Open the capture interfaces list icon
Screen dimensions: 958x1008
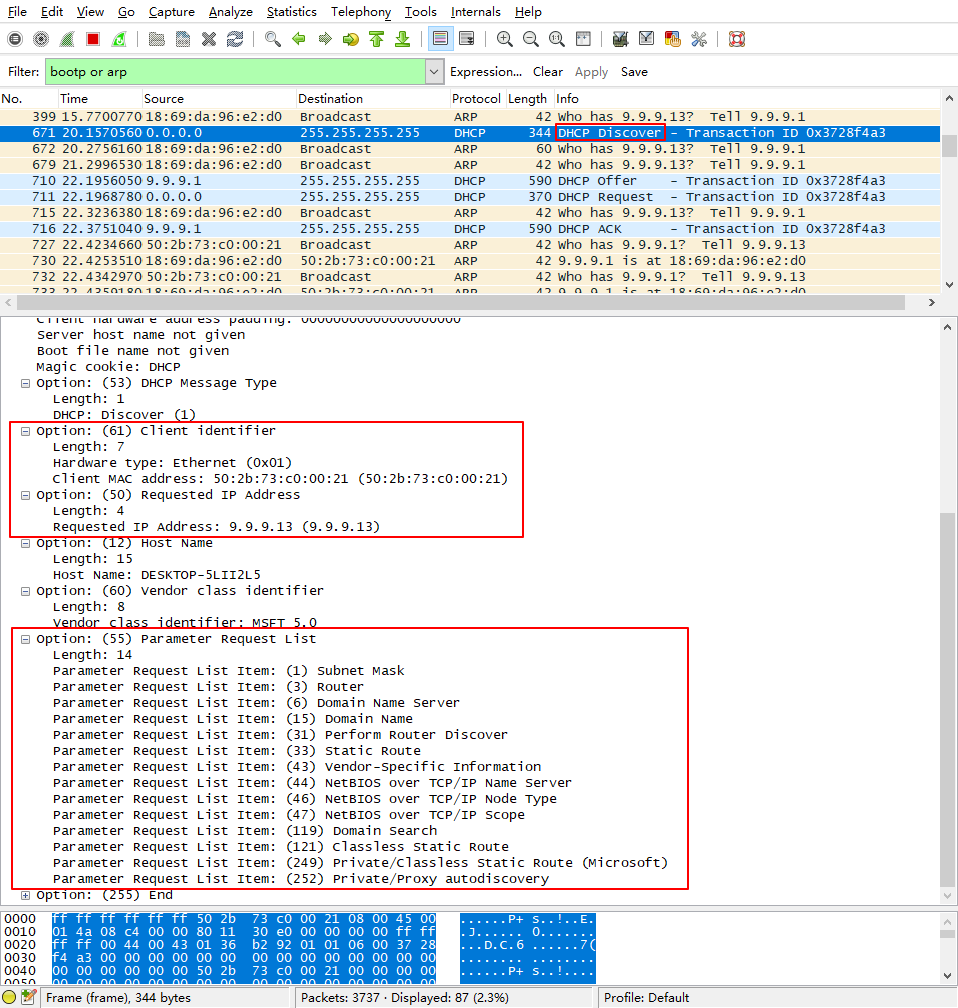coord(15,39)
